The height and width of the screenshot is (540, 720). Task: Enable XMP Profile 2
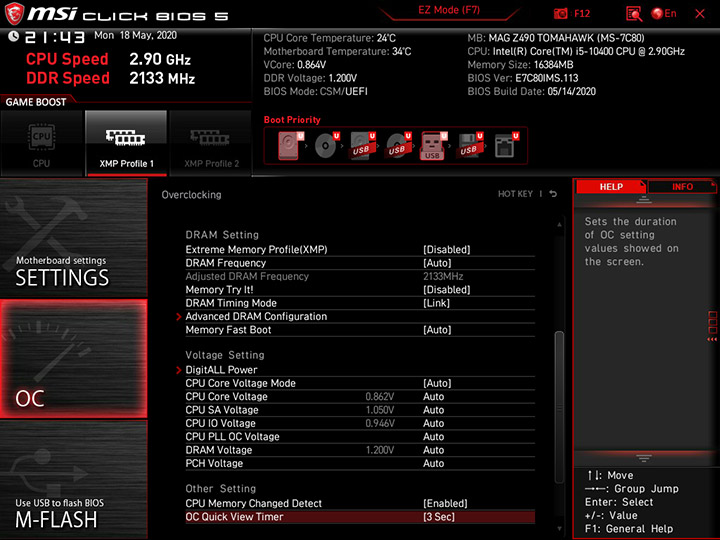211,143
